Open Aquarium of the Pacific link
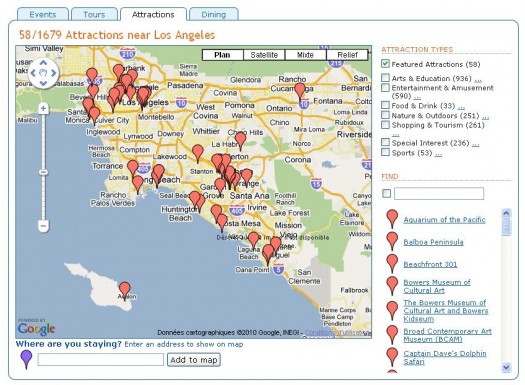This screenshot has height=385, width=525. (444, 220)
